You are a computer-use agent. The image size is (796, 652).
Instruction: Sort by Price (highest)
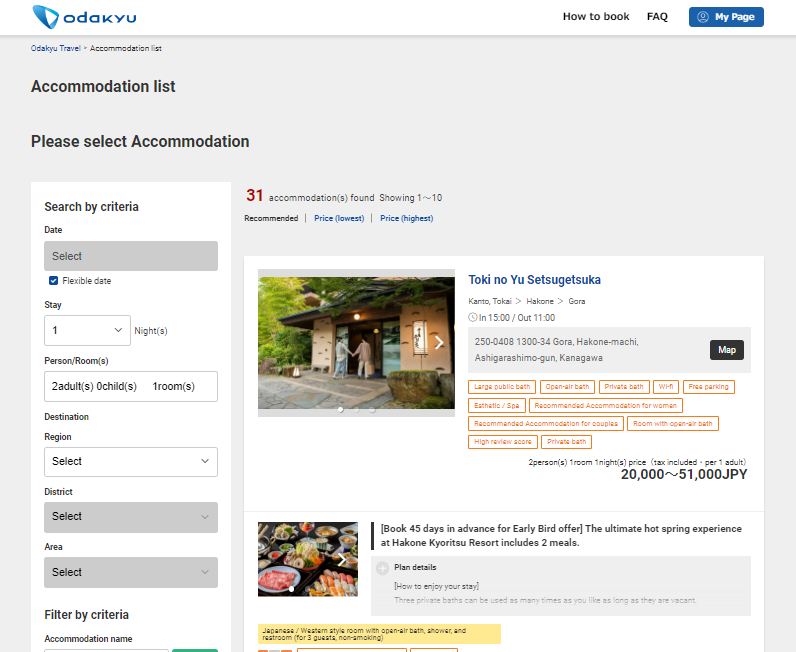(x=406, y=218)
